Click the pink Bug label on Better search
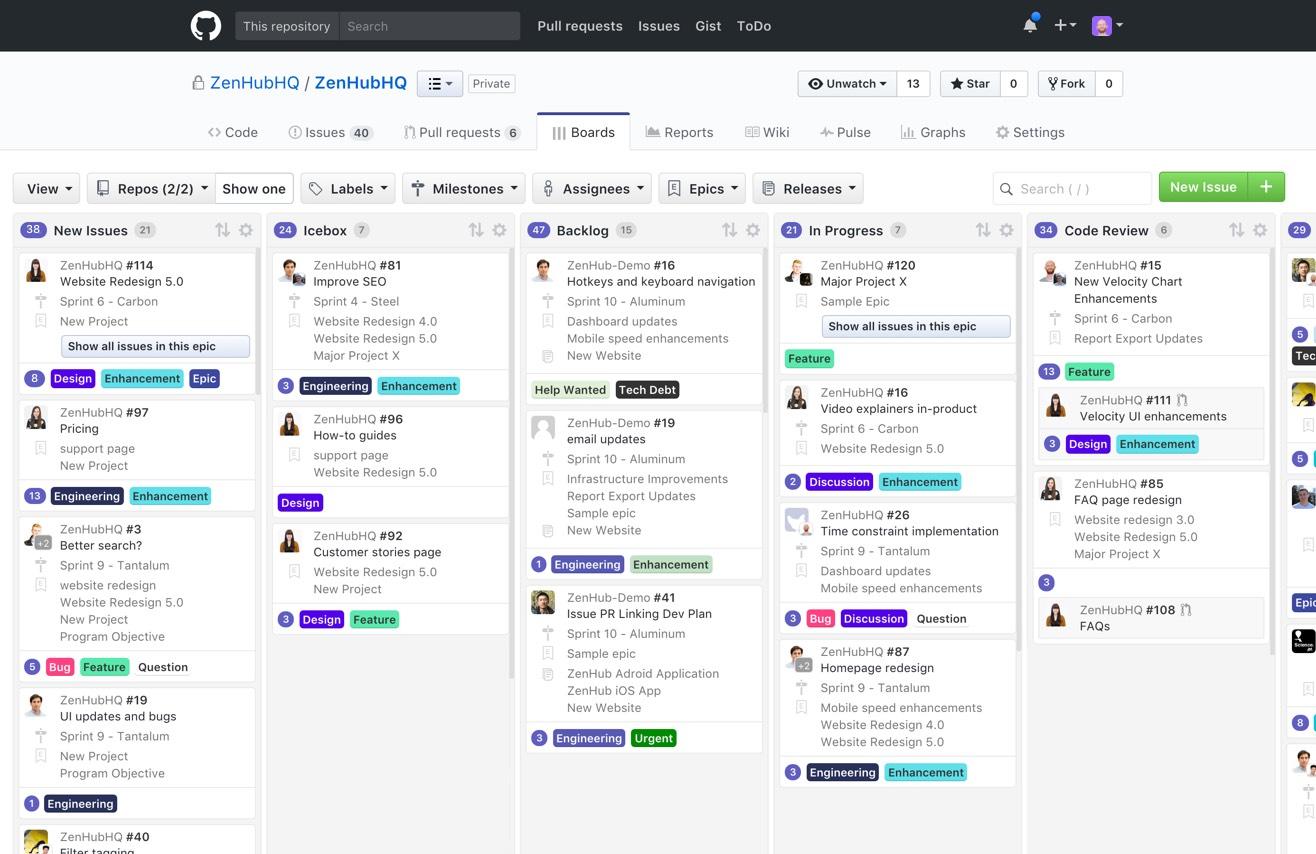 pyautogui.click(x=60, y=667)
